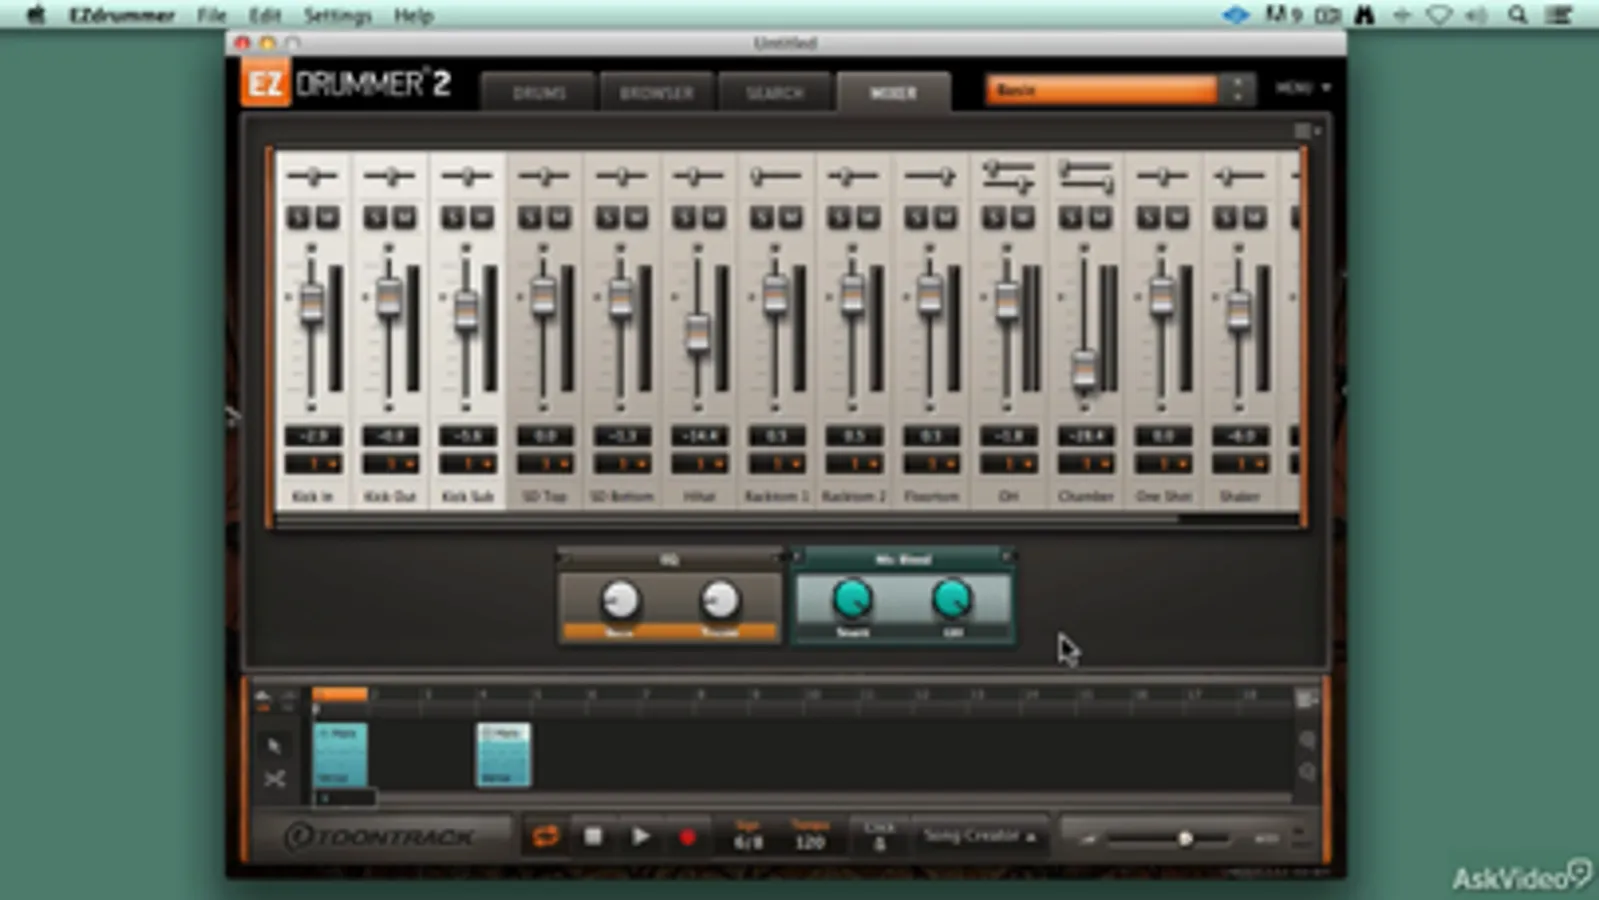
Task: Click the first MIDI block in song track
Action: (x=341, y=755)
